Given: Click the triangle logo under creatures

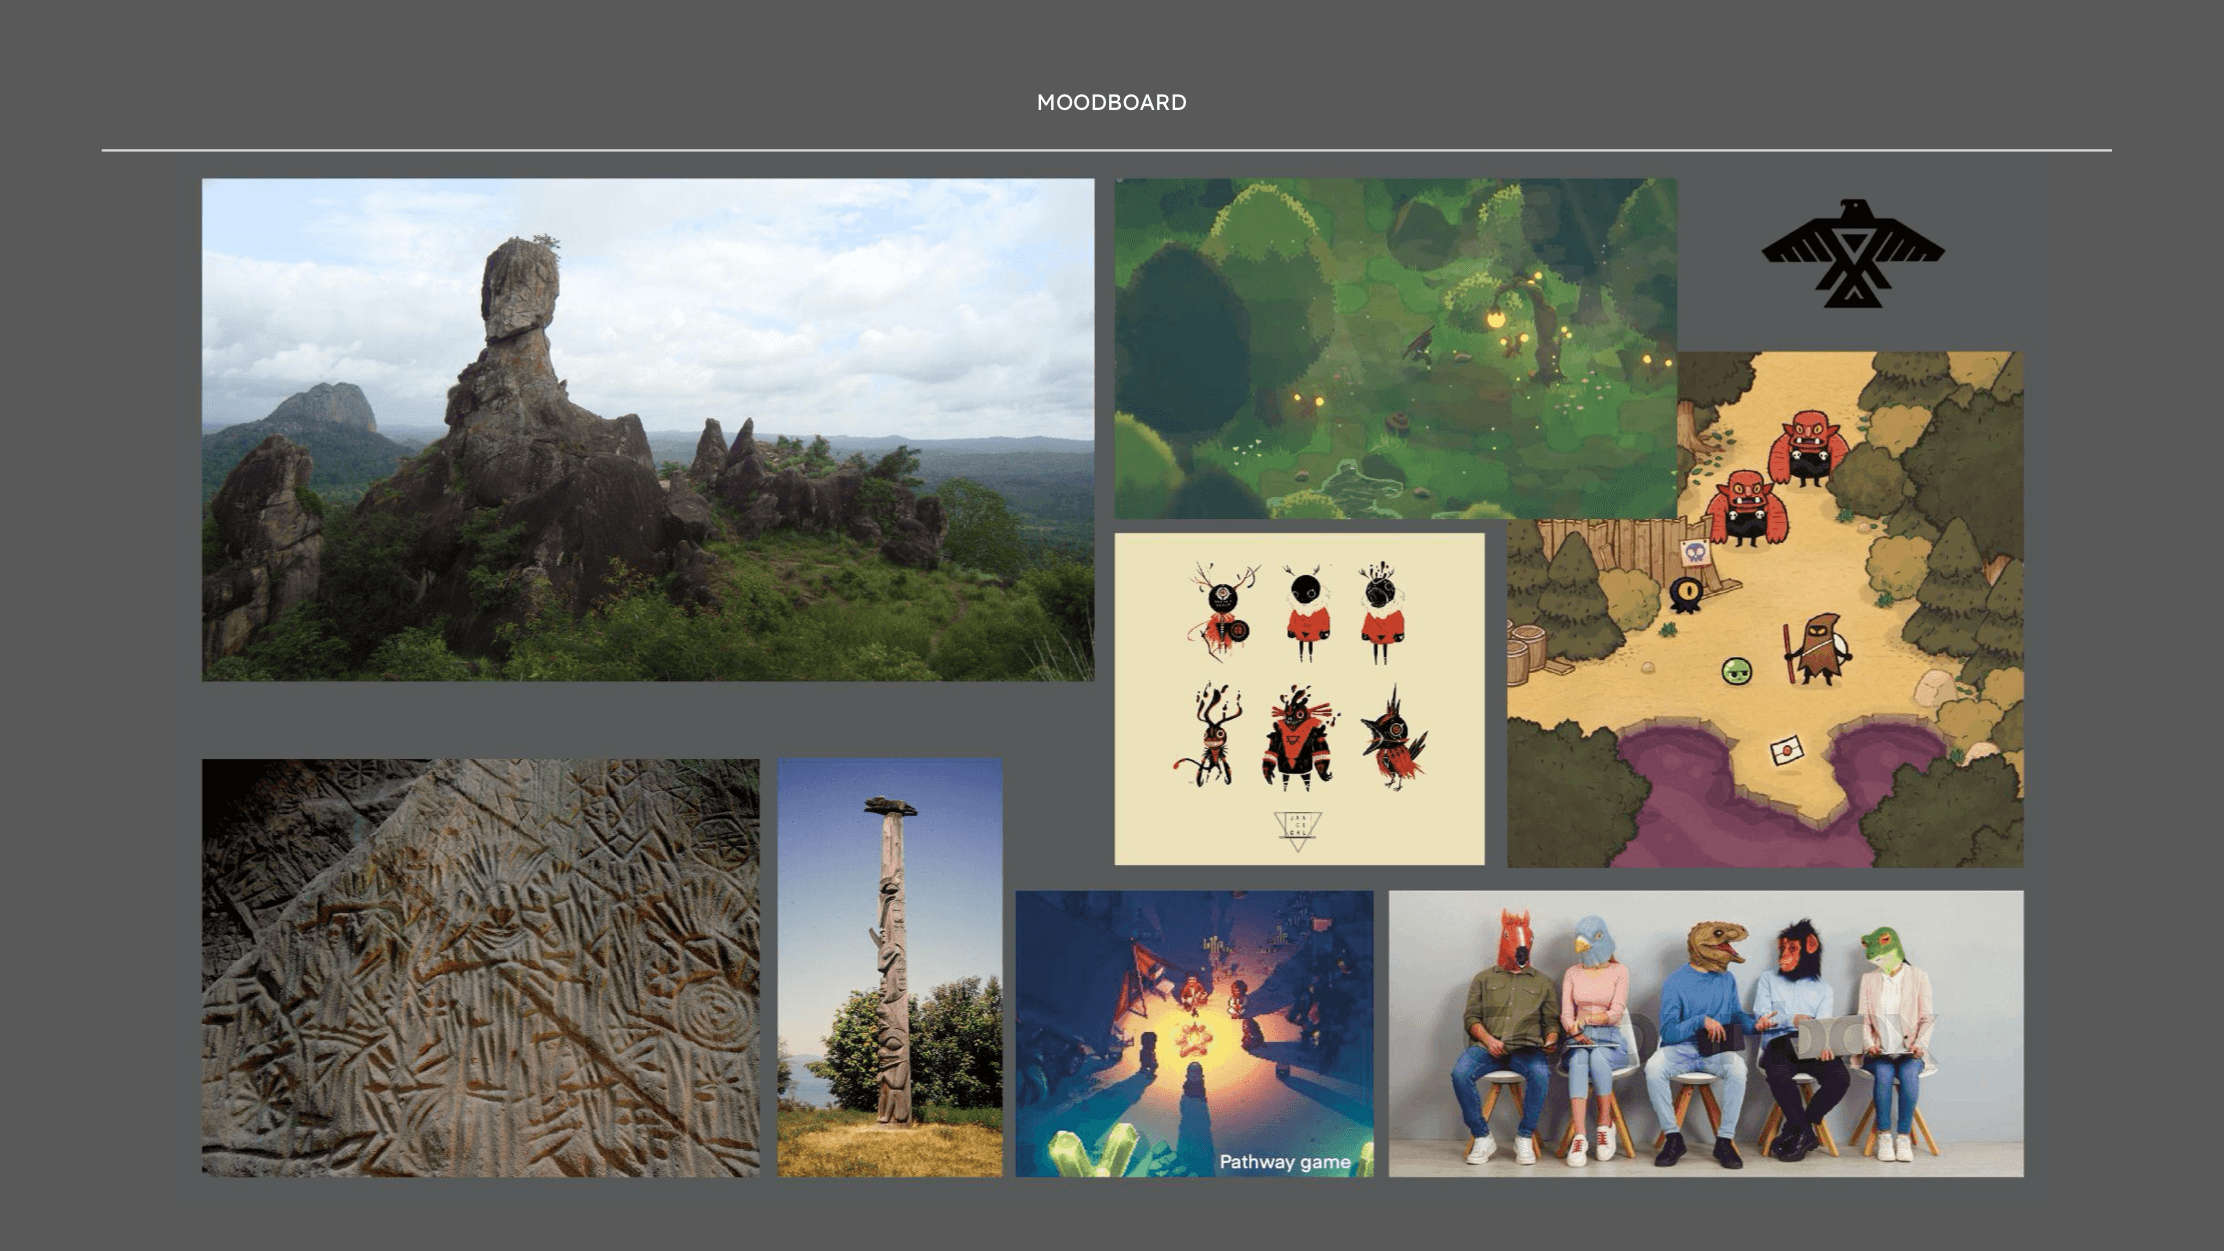Looking at the screenshot, I should coord(1298,830).
